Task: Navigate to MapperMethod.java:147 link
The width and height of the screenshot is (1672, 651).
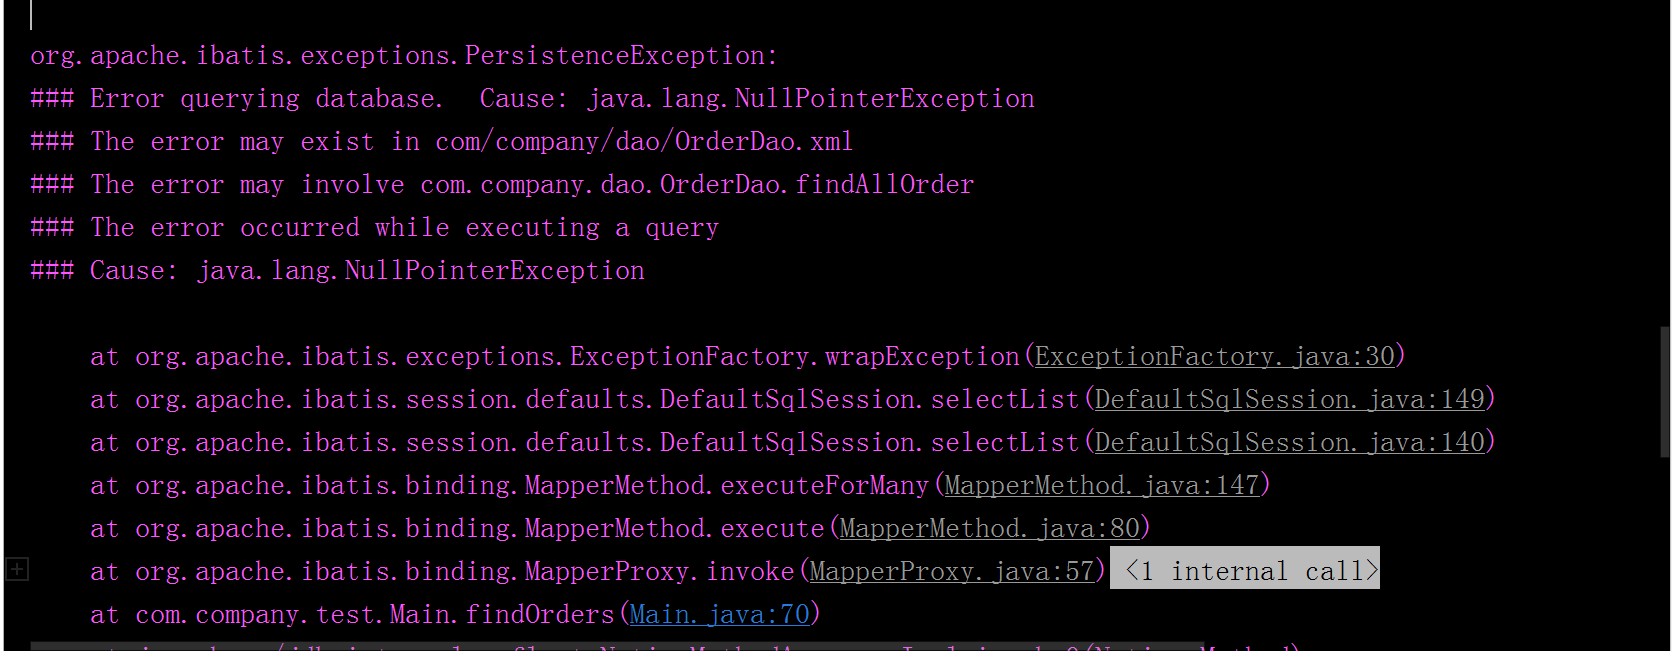Action: [x=1101, y=486]
